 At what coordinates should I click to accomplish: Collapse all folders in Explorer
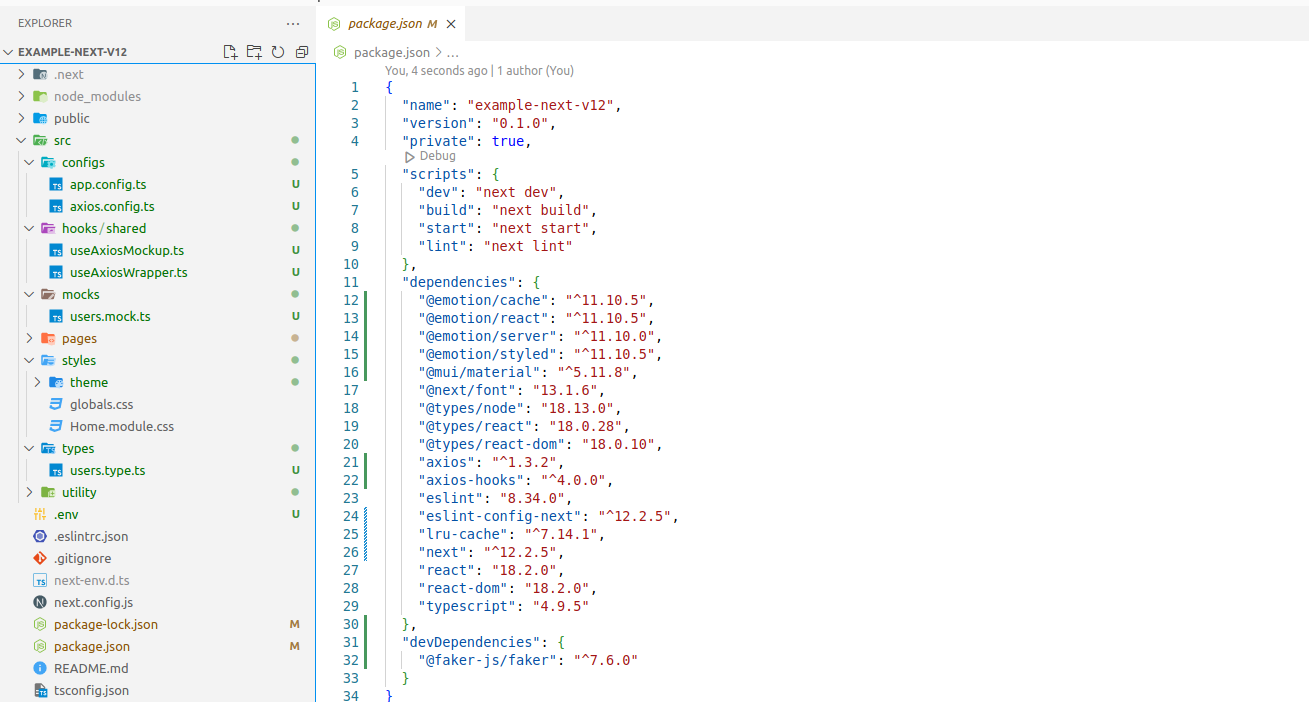tap(301, 52)
